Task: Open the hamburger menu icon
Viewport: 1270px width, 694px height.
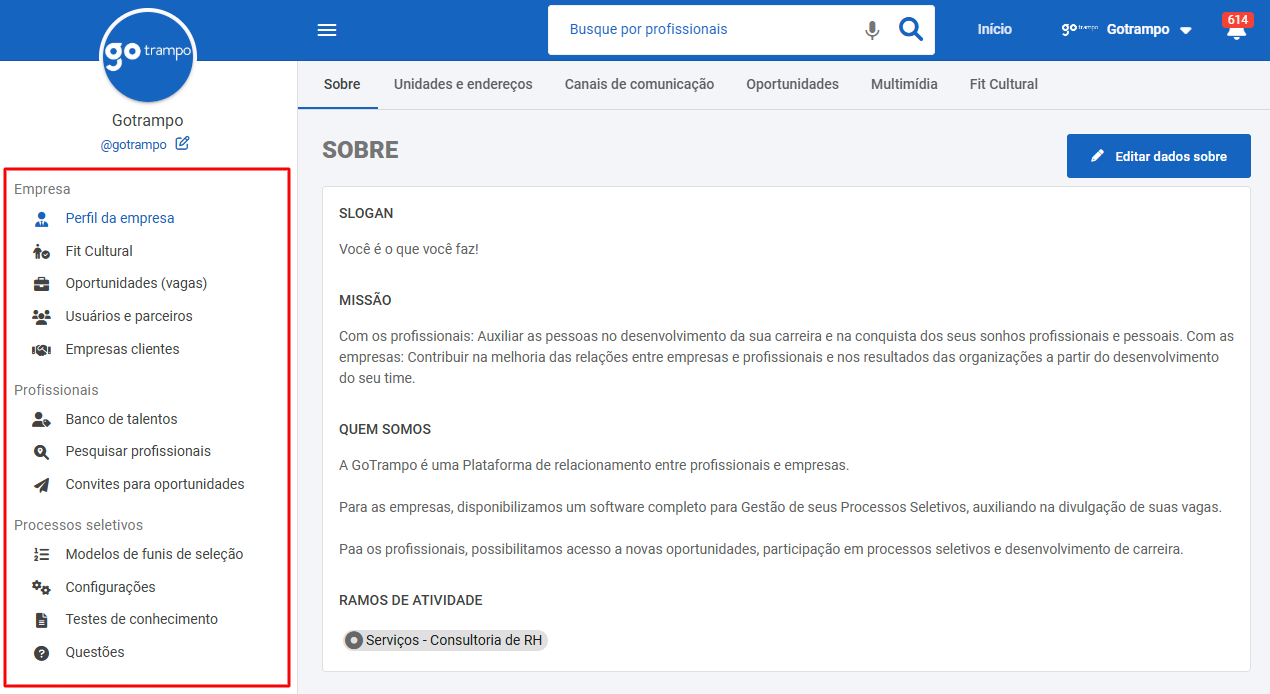Action: pyautogui.click(x=327, y=30)
